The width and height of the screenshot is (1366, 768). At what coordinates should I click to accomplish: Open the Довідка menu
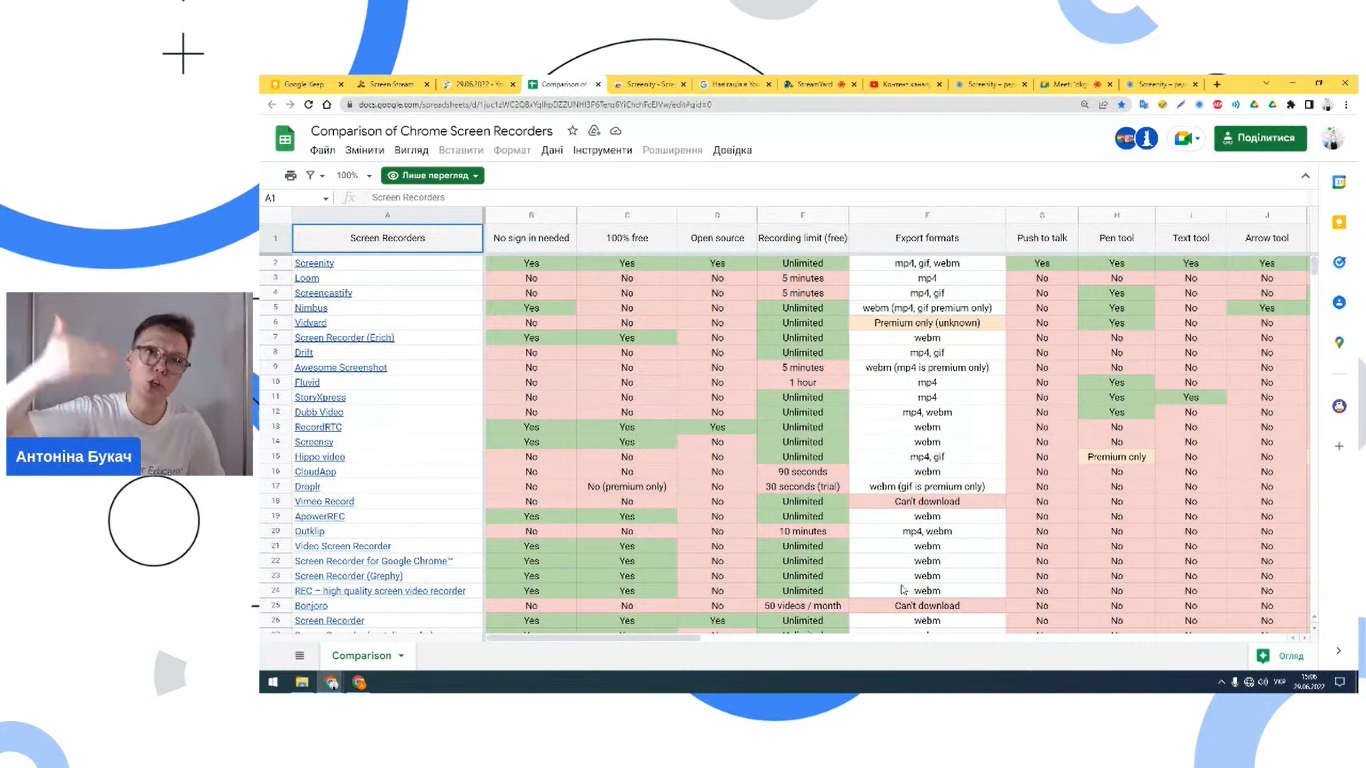(732, 150)
